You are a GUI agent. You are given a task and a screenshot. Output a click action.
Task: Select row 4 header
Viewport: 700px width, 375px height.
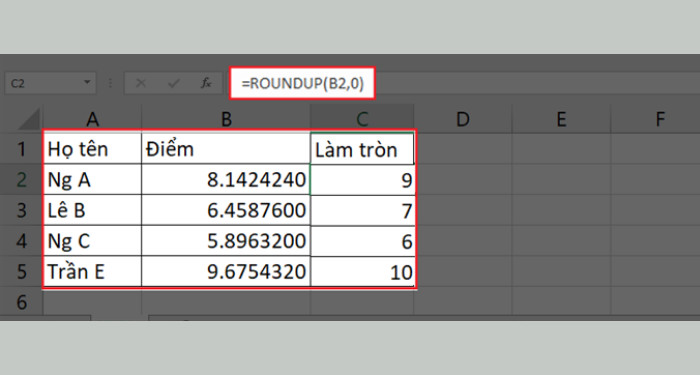(21, 241)
